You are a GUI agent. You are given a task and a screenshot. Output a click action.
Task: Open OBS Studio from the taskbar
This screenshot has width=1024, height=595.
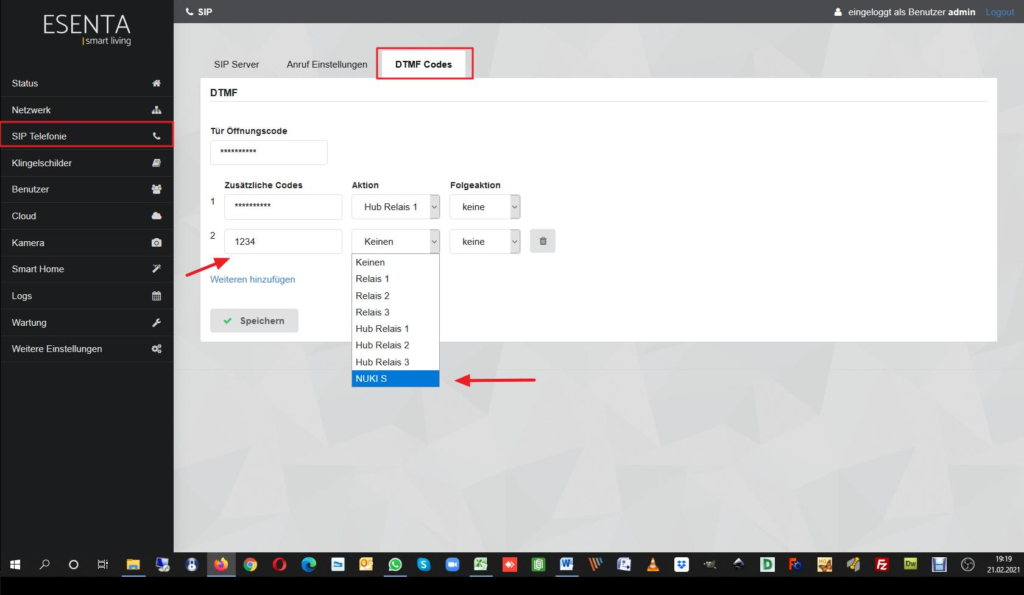click(968, 564)
